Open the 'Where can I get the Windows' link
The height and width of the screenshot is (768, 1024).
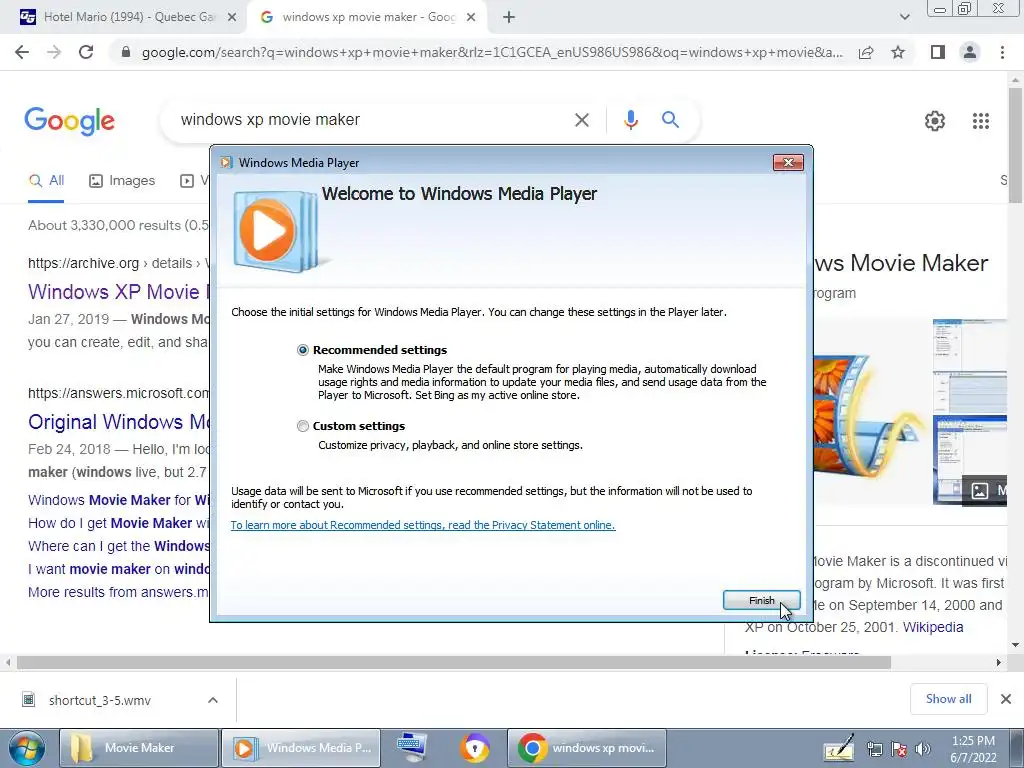coord(118,546)
